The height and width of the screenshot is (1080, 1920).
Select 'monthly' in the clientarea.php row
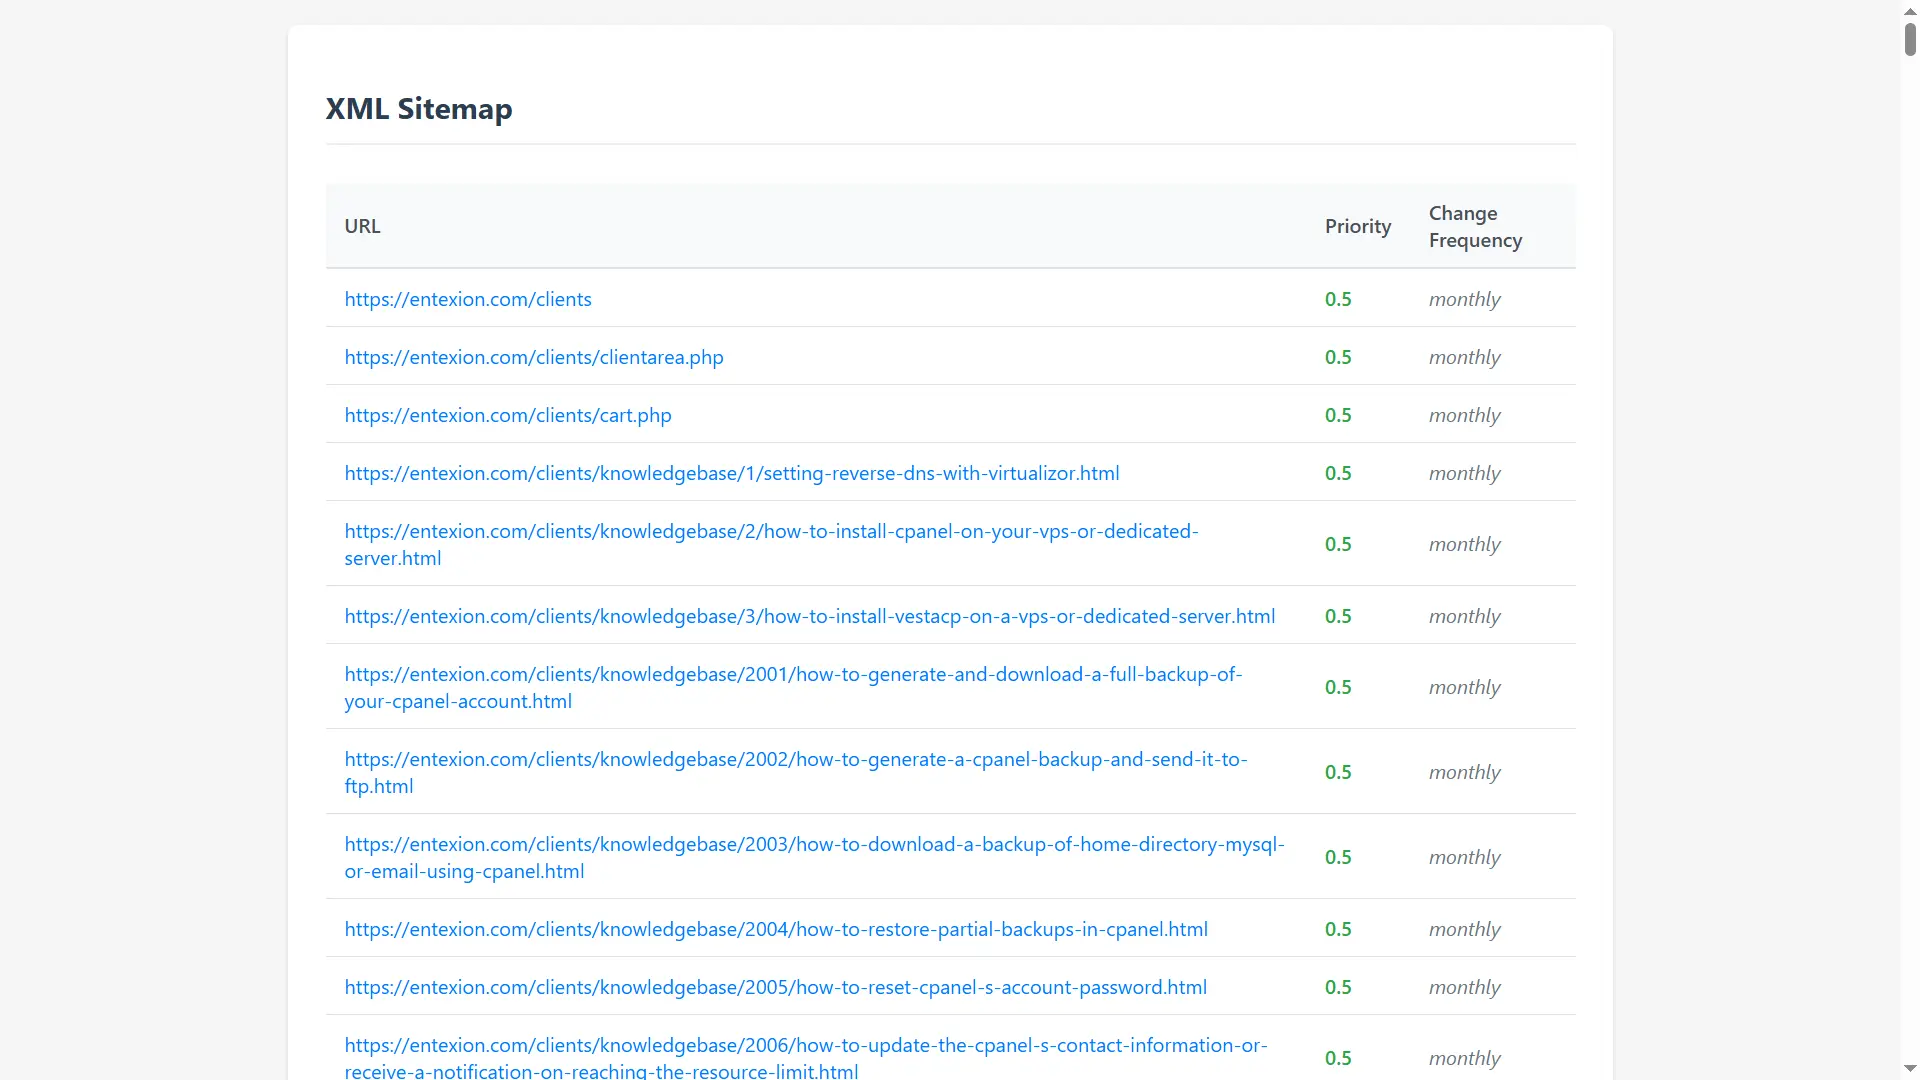[x=1465, y=357]
